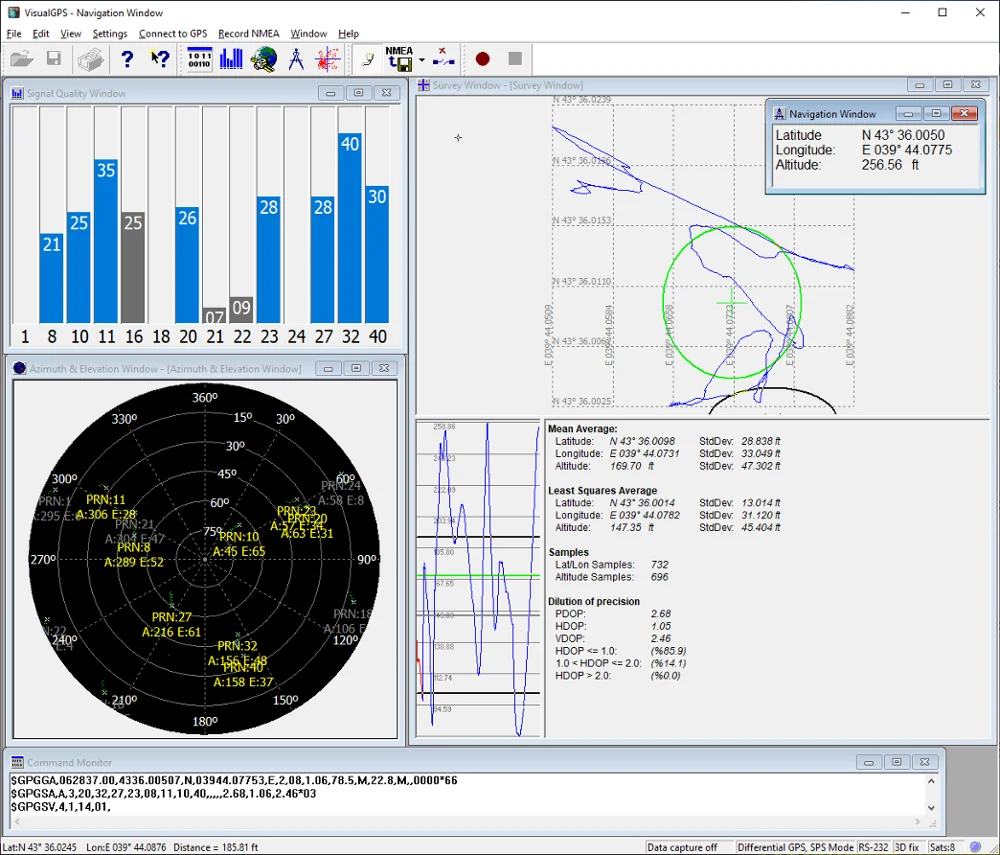Close the floating Navigation Window panel

tap(964, 114)
